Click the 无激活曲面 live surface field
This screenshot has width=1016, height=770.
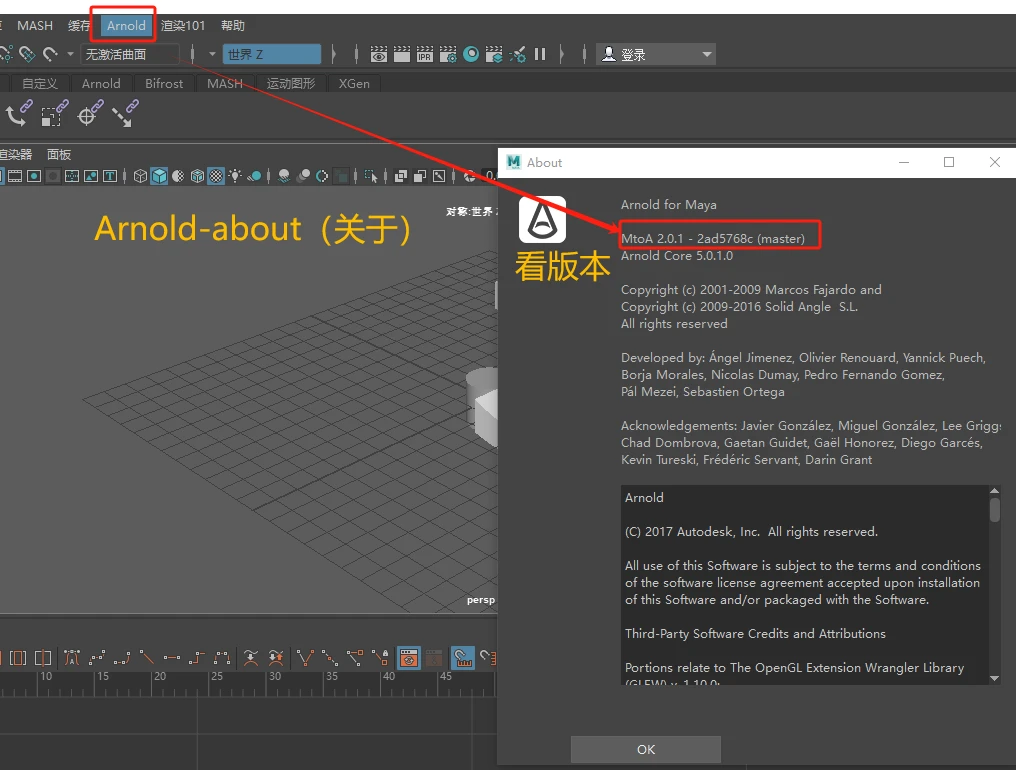(x=130, y=54)
